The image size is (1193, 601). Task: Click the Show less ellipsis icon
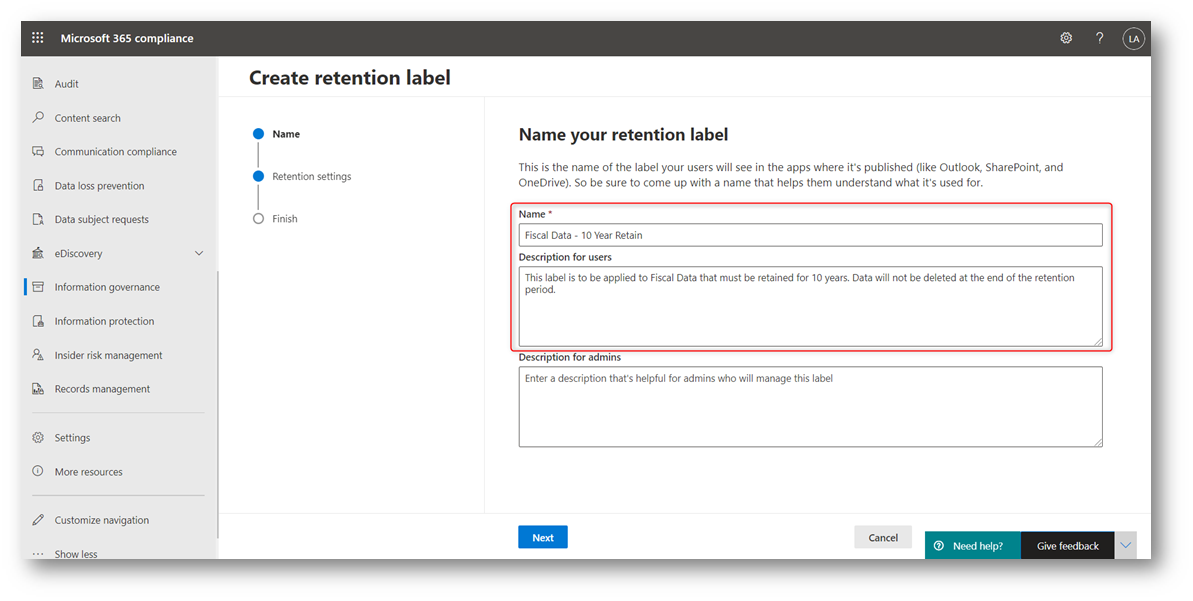click(x=38, y=554)
